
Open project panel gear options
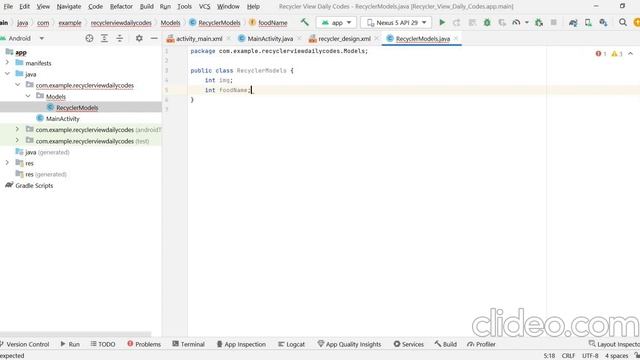139,38
